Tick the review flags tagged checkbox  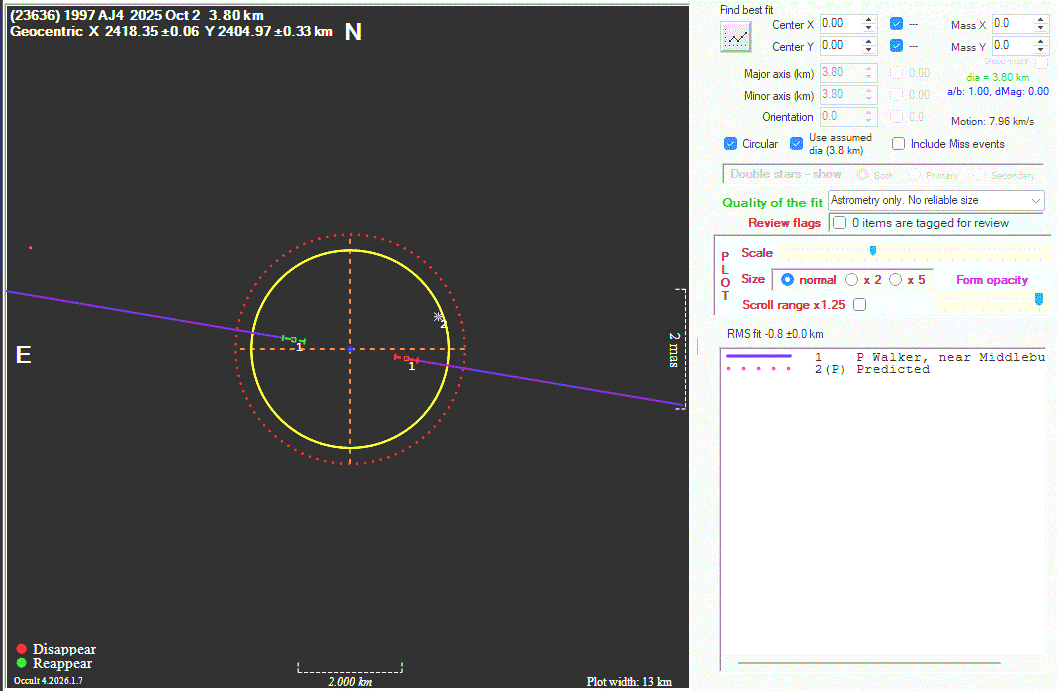840,223
